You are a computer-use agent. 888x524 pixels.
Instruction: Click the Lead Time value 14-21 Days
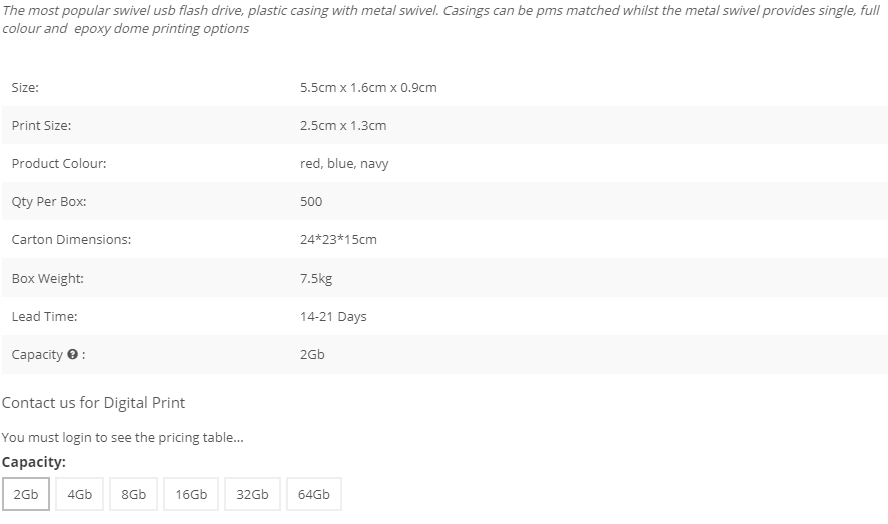coord(333,316)
